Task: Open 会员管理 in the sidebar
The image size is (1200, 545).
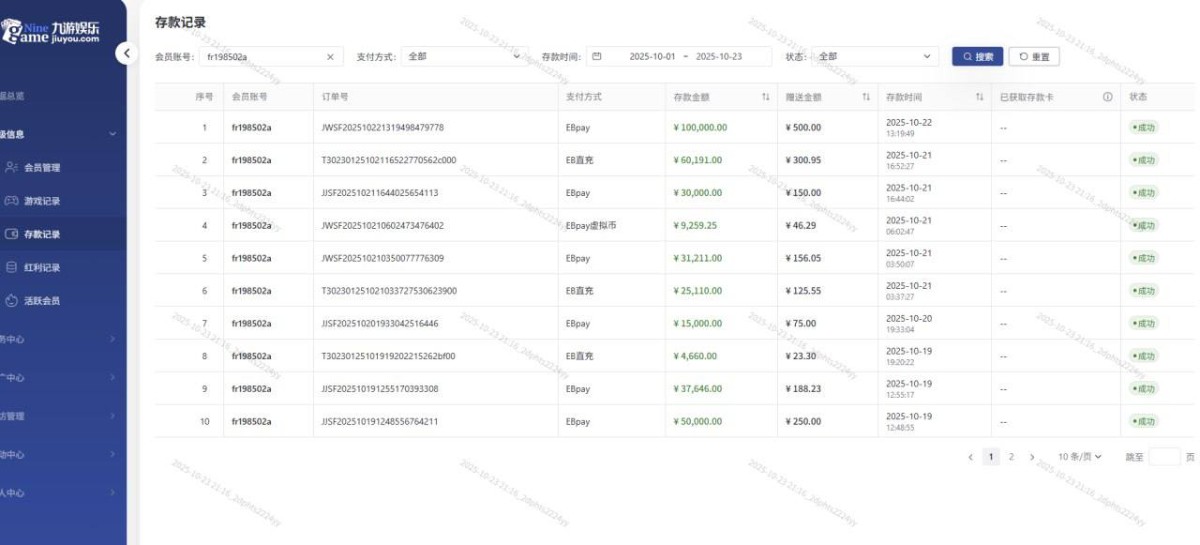Action: 42,168
